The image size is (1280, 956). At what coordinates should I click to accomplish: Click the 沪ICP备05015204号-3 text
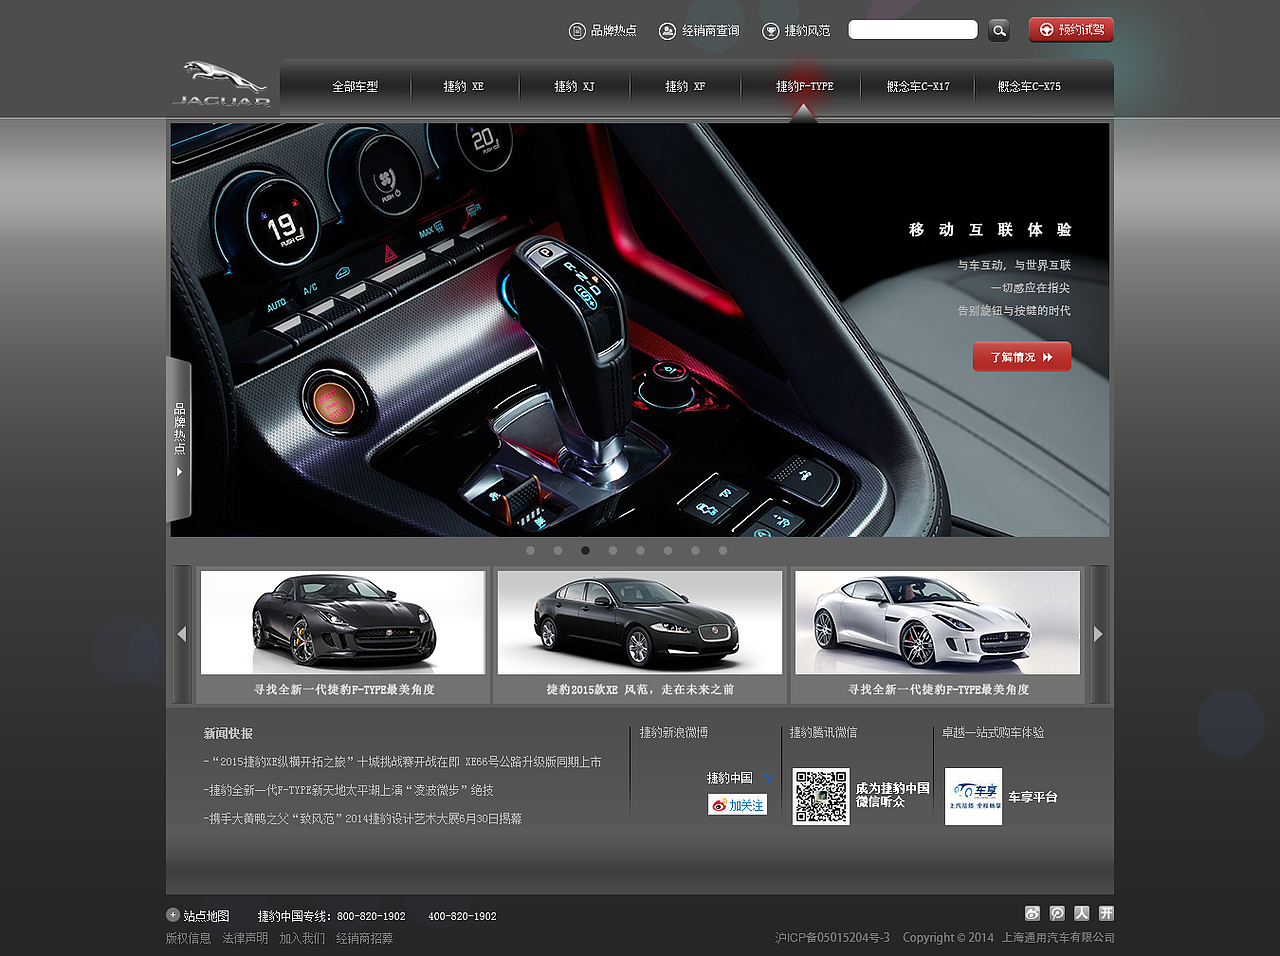pyautogui.click(x=832, y=938)
